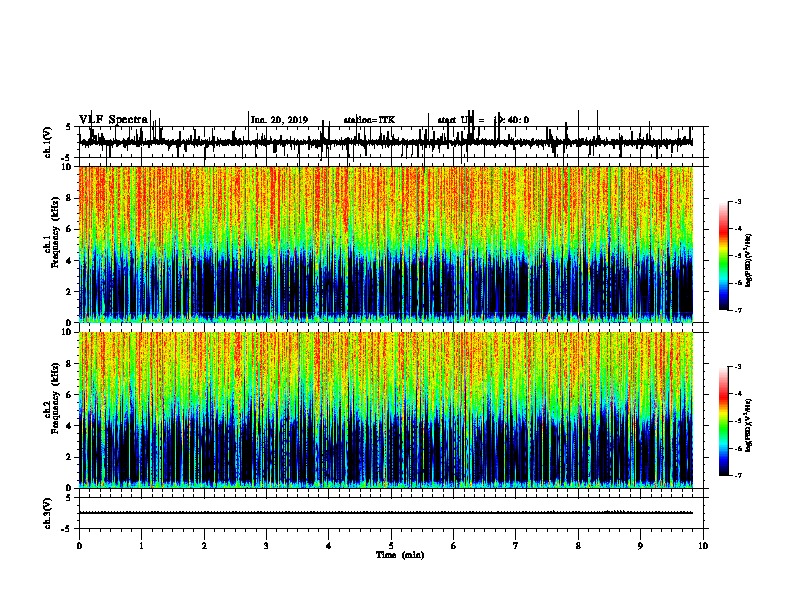Click the "4" kHz tick on ch.2 frequency axis
Viewport: 792px width, 612px height.
click(70, 426)
